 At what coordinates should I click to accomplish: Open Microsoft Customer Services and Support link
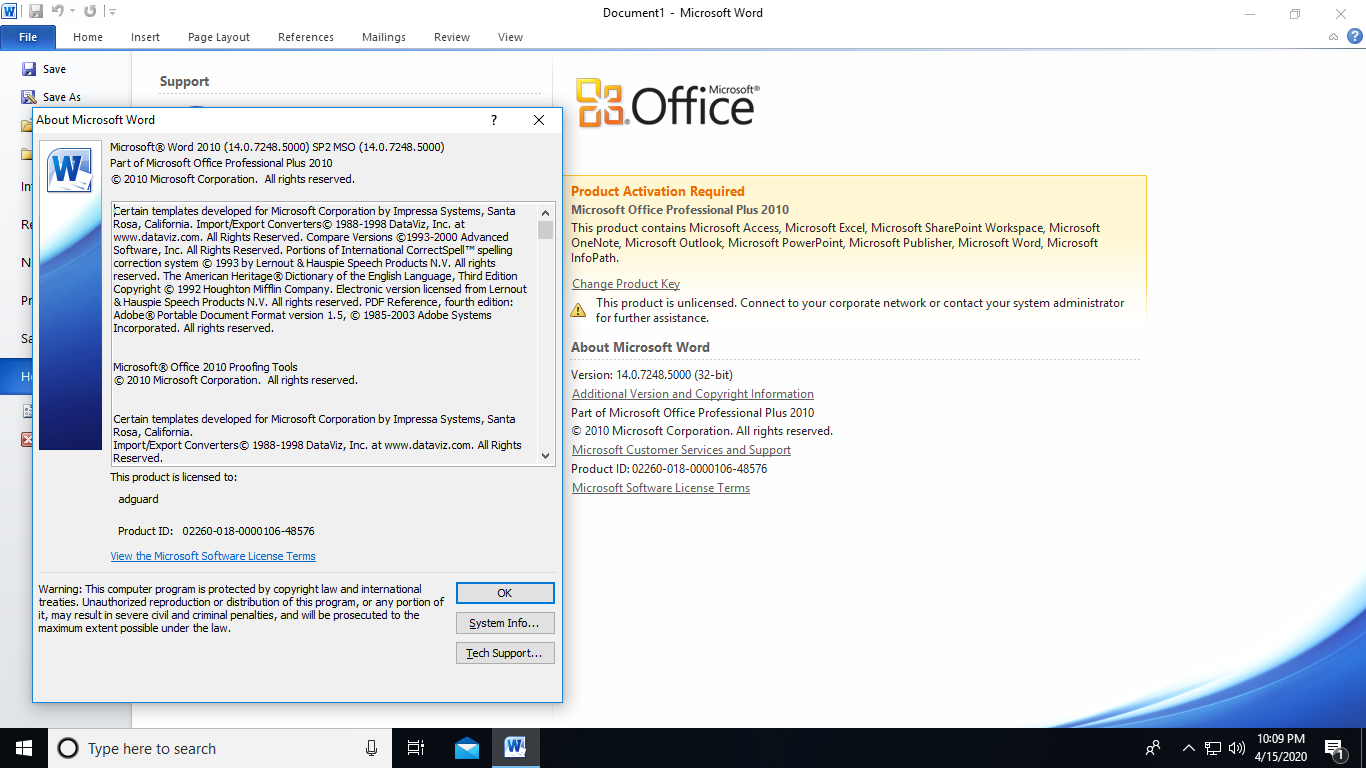[x=681, y=450]
